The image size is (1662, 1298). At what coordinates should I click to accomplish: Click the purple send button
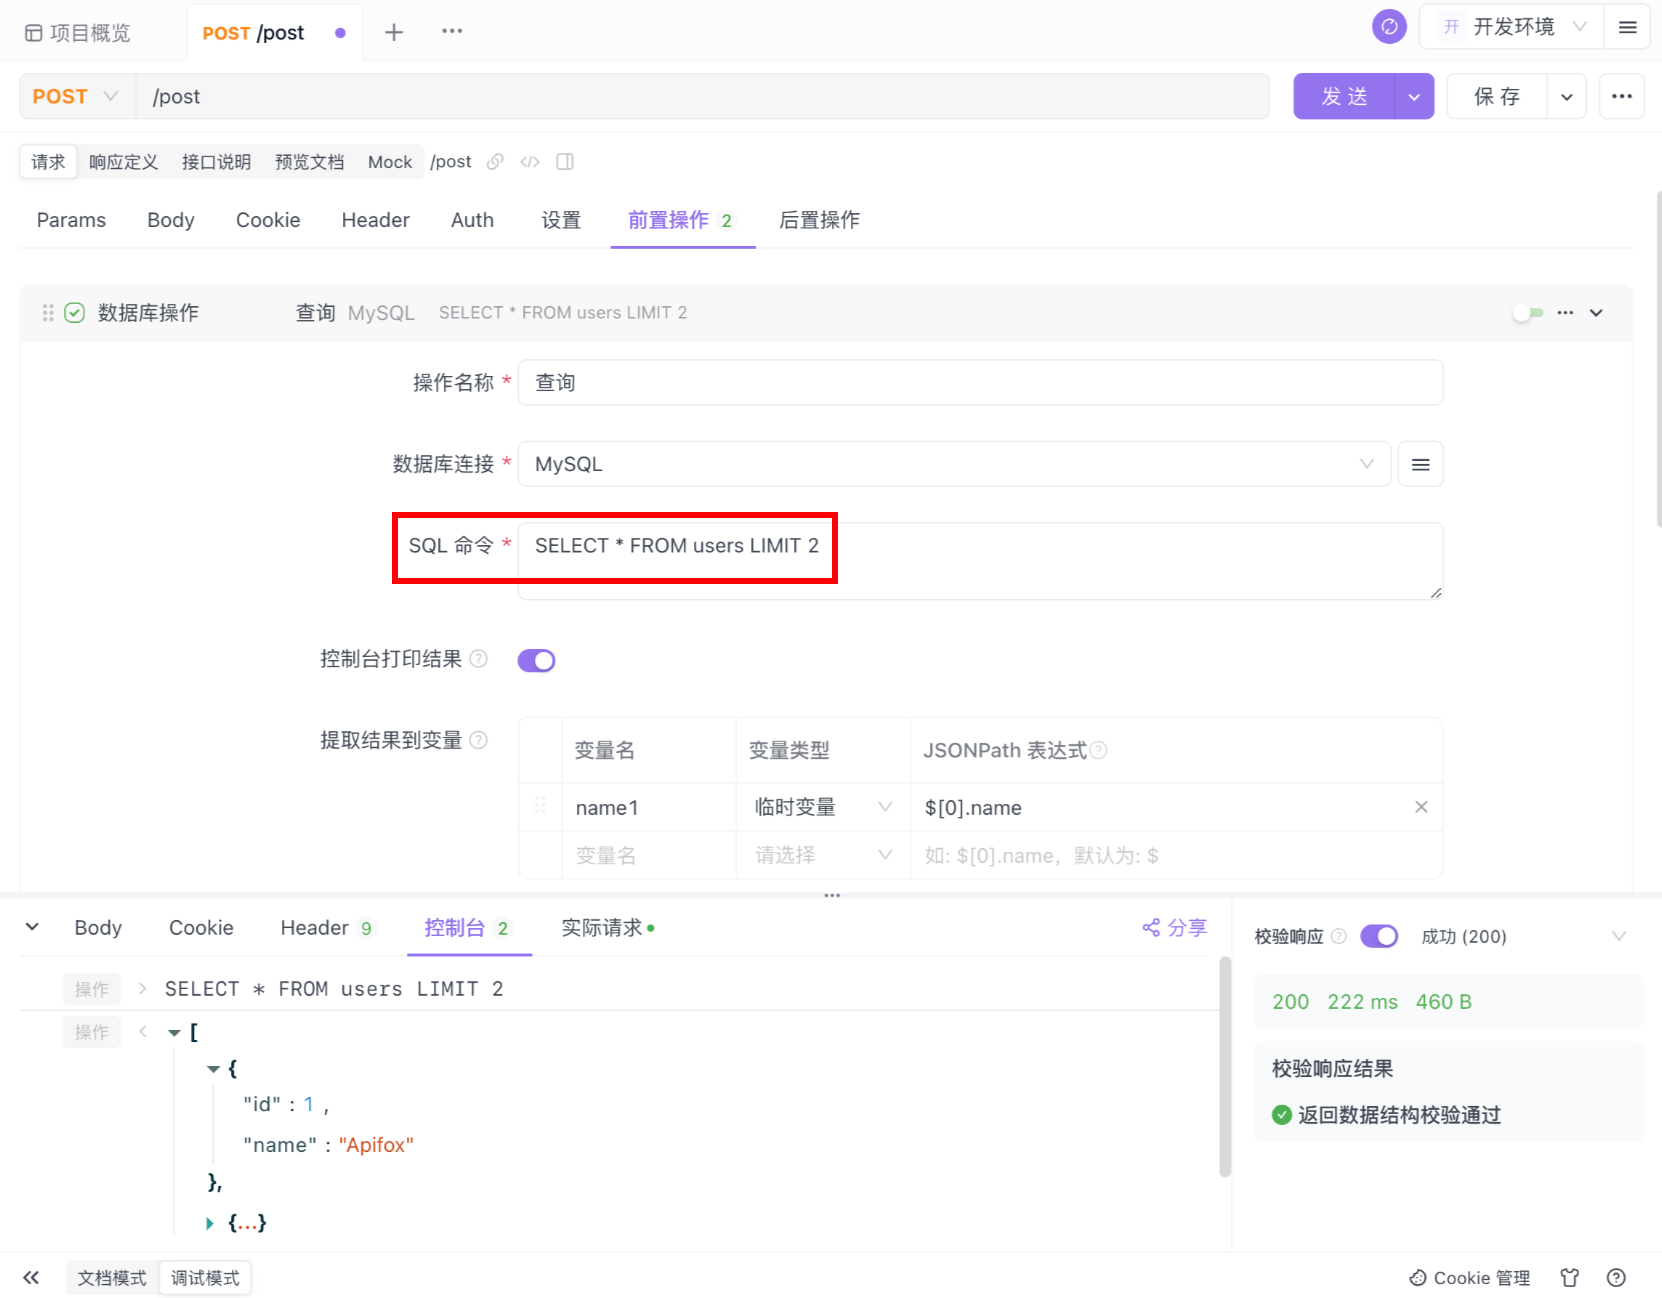[1344, 97]
